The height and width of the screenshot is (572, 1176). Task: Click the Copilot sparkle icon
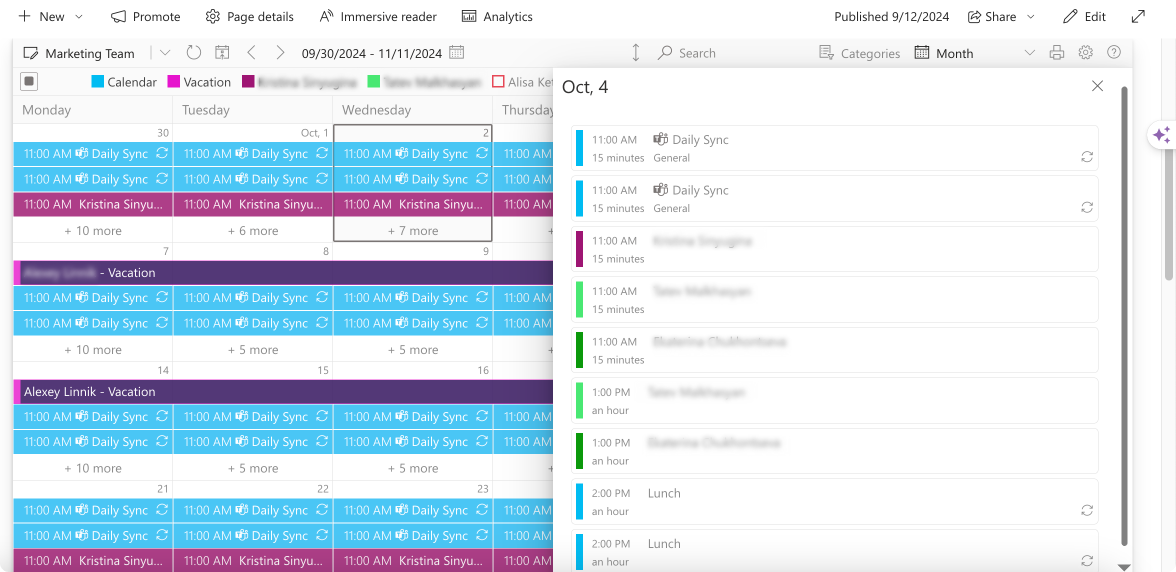pos(1161,135)
